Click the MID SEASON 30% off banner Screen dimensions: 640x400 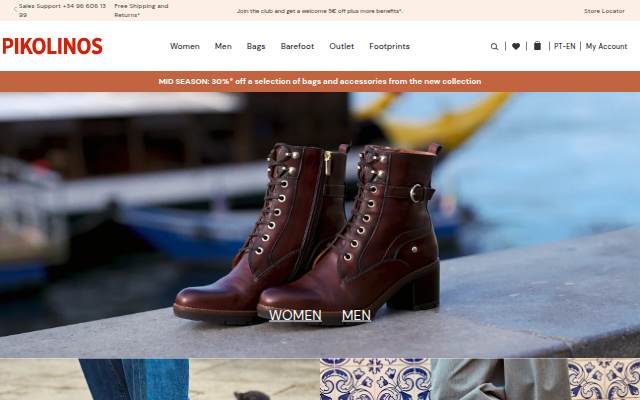point(320,82)
